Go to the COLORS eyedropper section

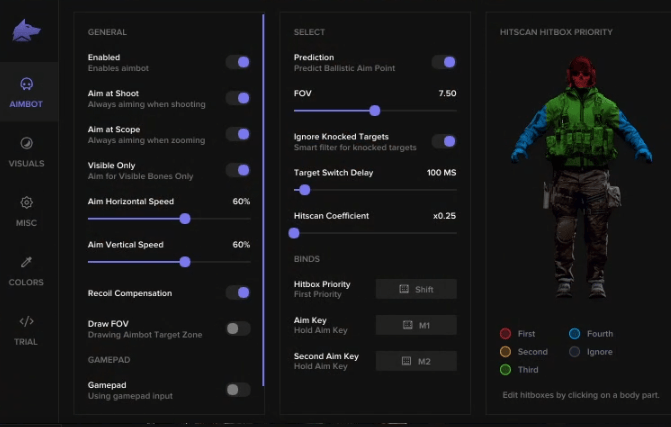(26, 271)
